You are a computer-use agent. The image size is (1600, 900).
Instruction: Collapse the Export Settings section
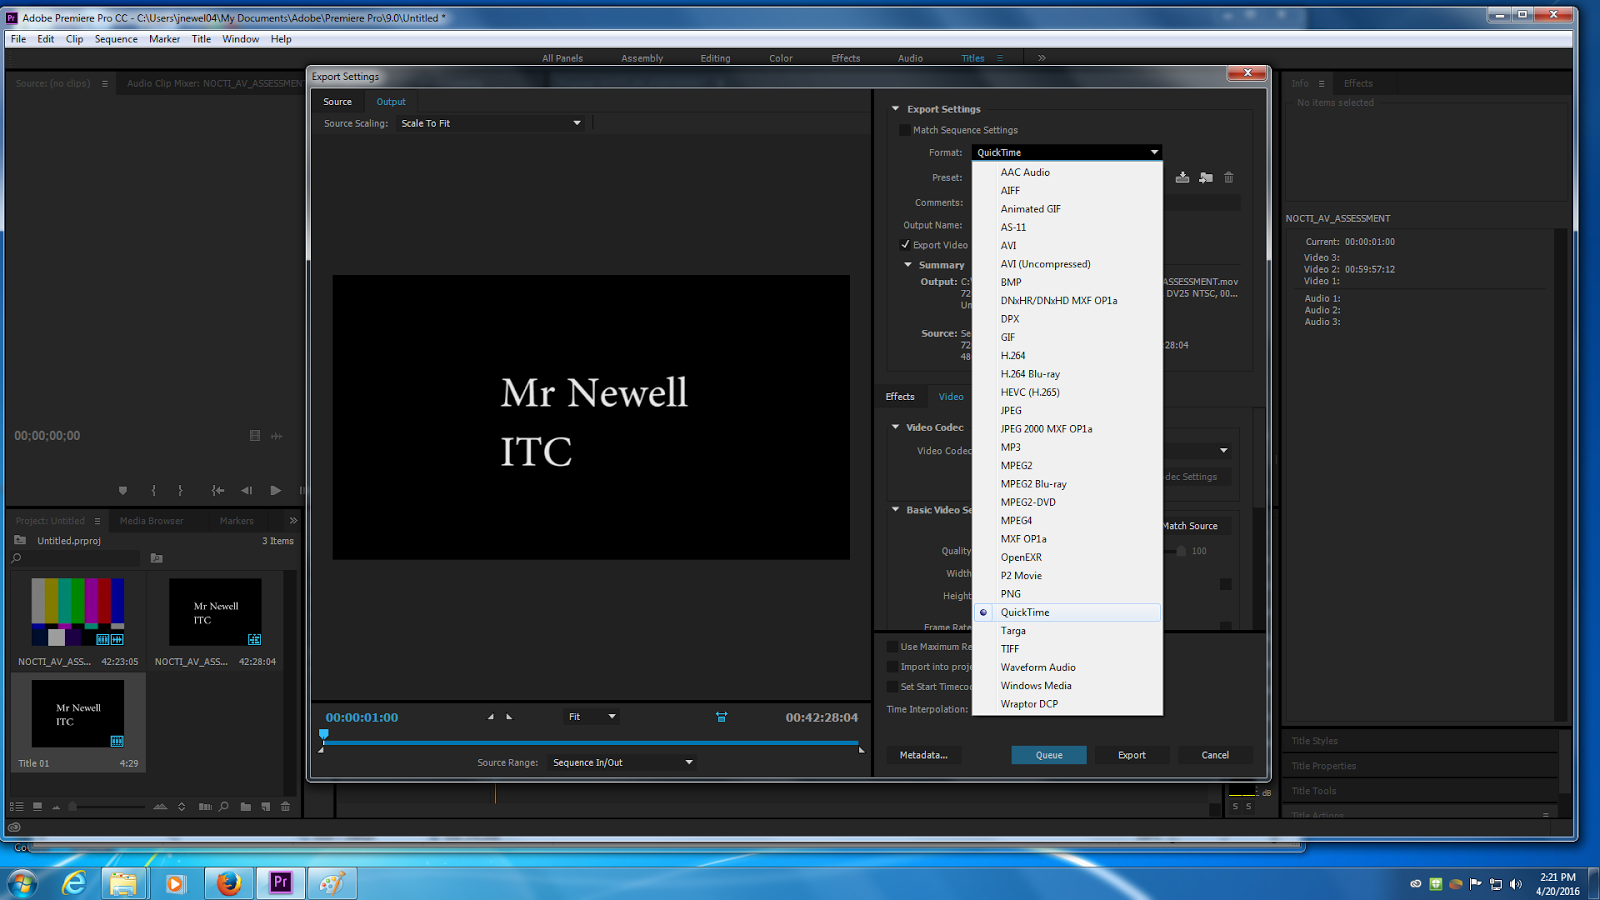896,109
